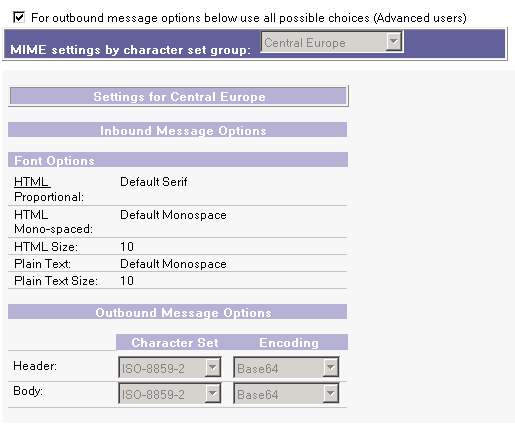
Task: Click the Font Options section header
Action: click(178, 160)
